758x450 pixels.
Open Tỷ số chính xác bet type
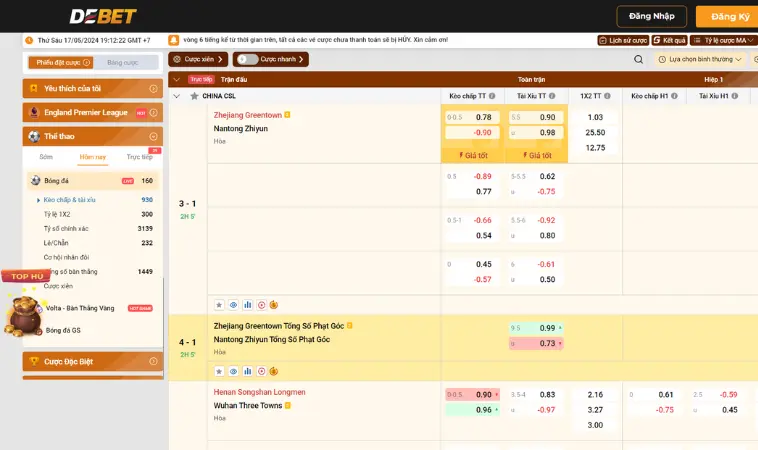click(66, 228)
